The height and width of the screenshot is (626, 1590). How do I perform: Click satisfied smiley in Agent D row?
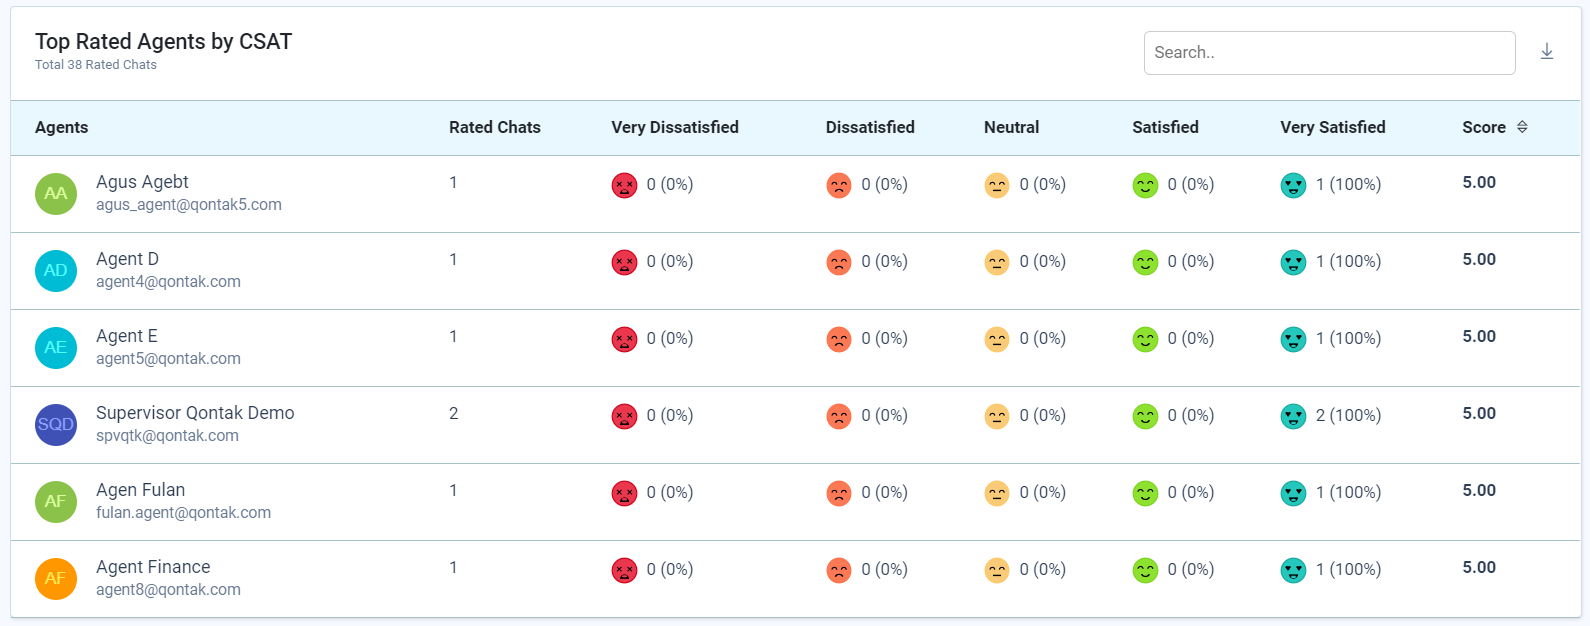[x=1145, y=263]
